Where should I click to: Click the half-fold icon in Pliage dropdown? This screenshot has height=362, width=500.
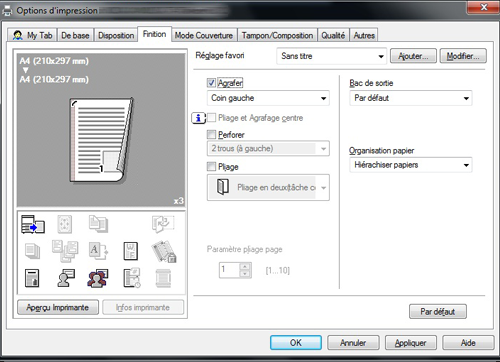pyautogui.click(x=223, y=187)
